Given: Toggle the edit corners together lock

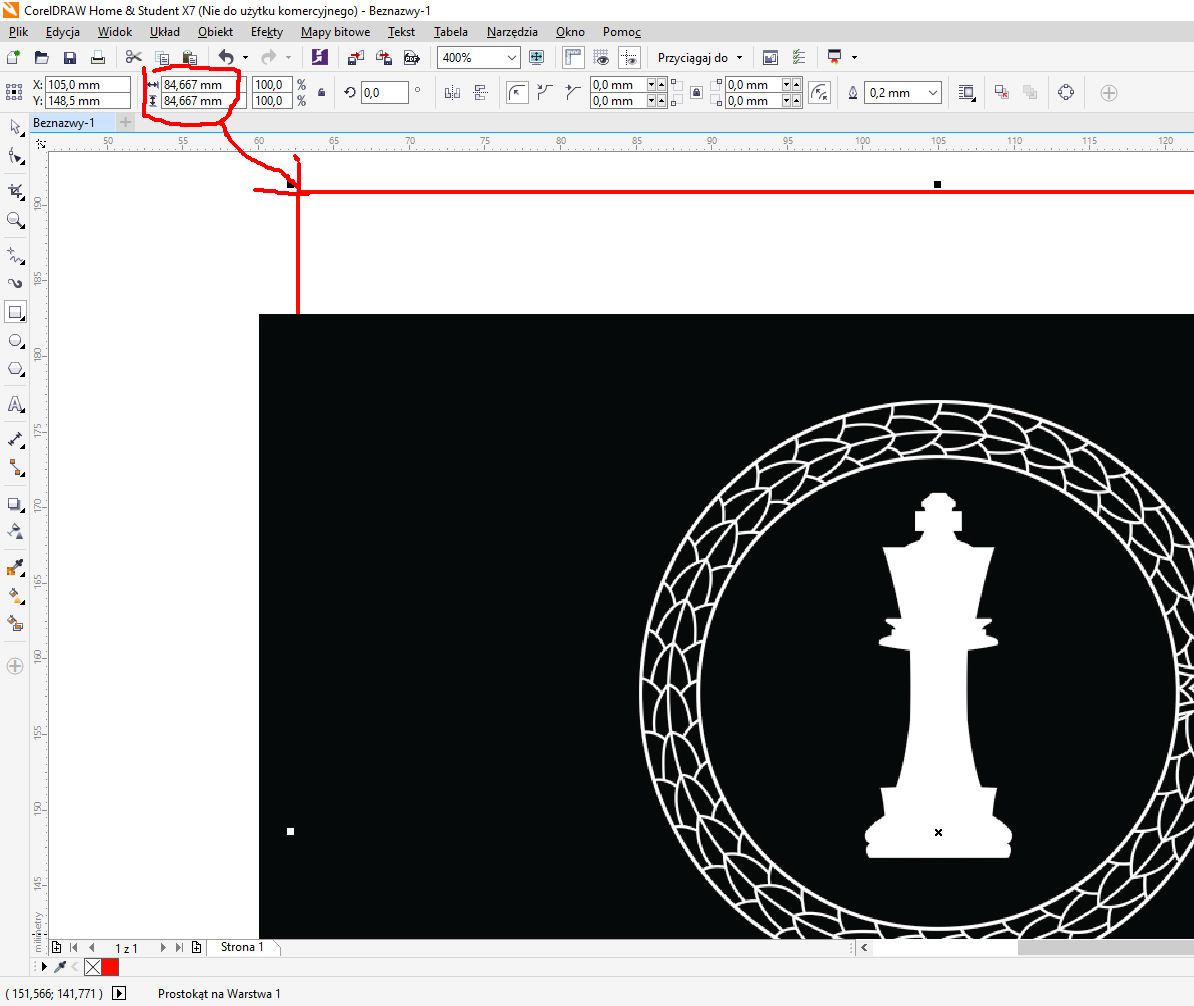Looking at the screenshot, I should pos(697,93).
